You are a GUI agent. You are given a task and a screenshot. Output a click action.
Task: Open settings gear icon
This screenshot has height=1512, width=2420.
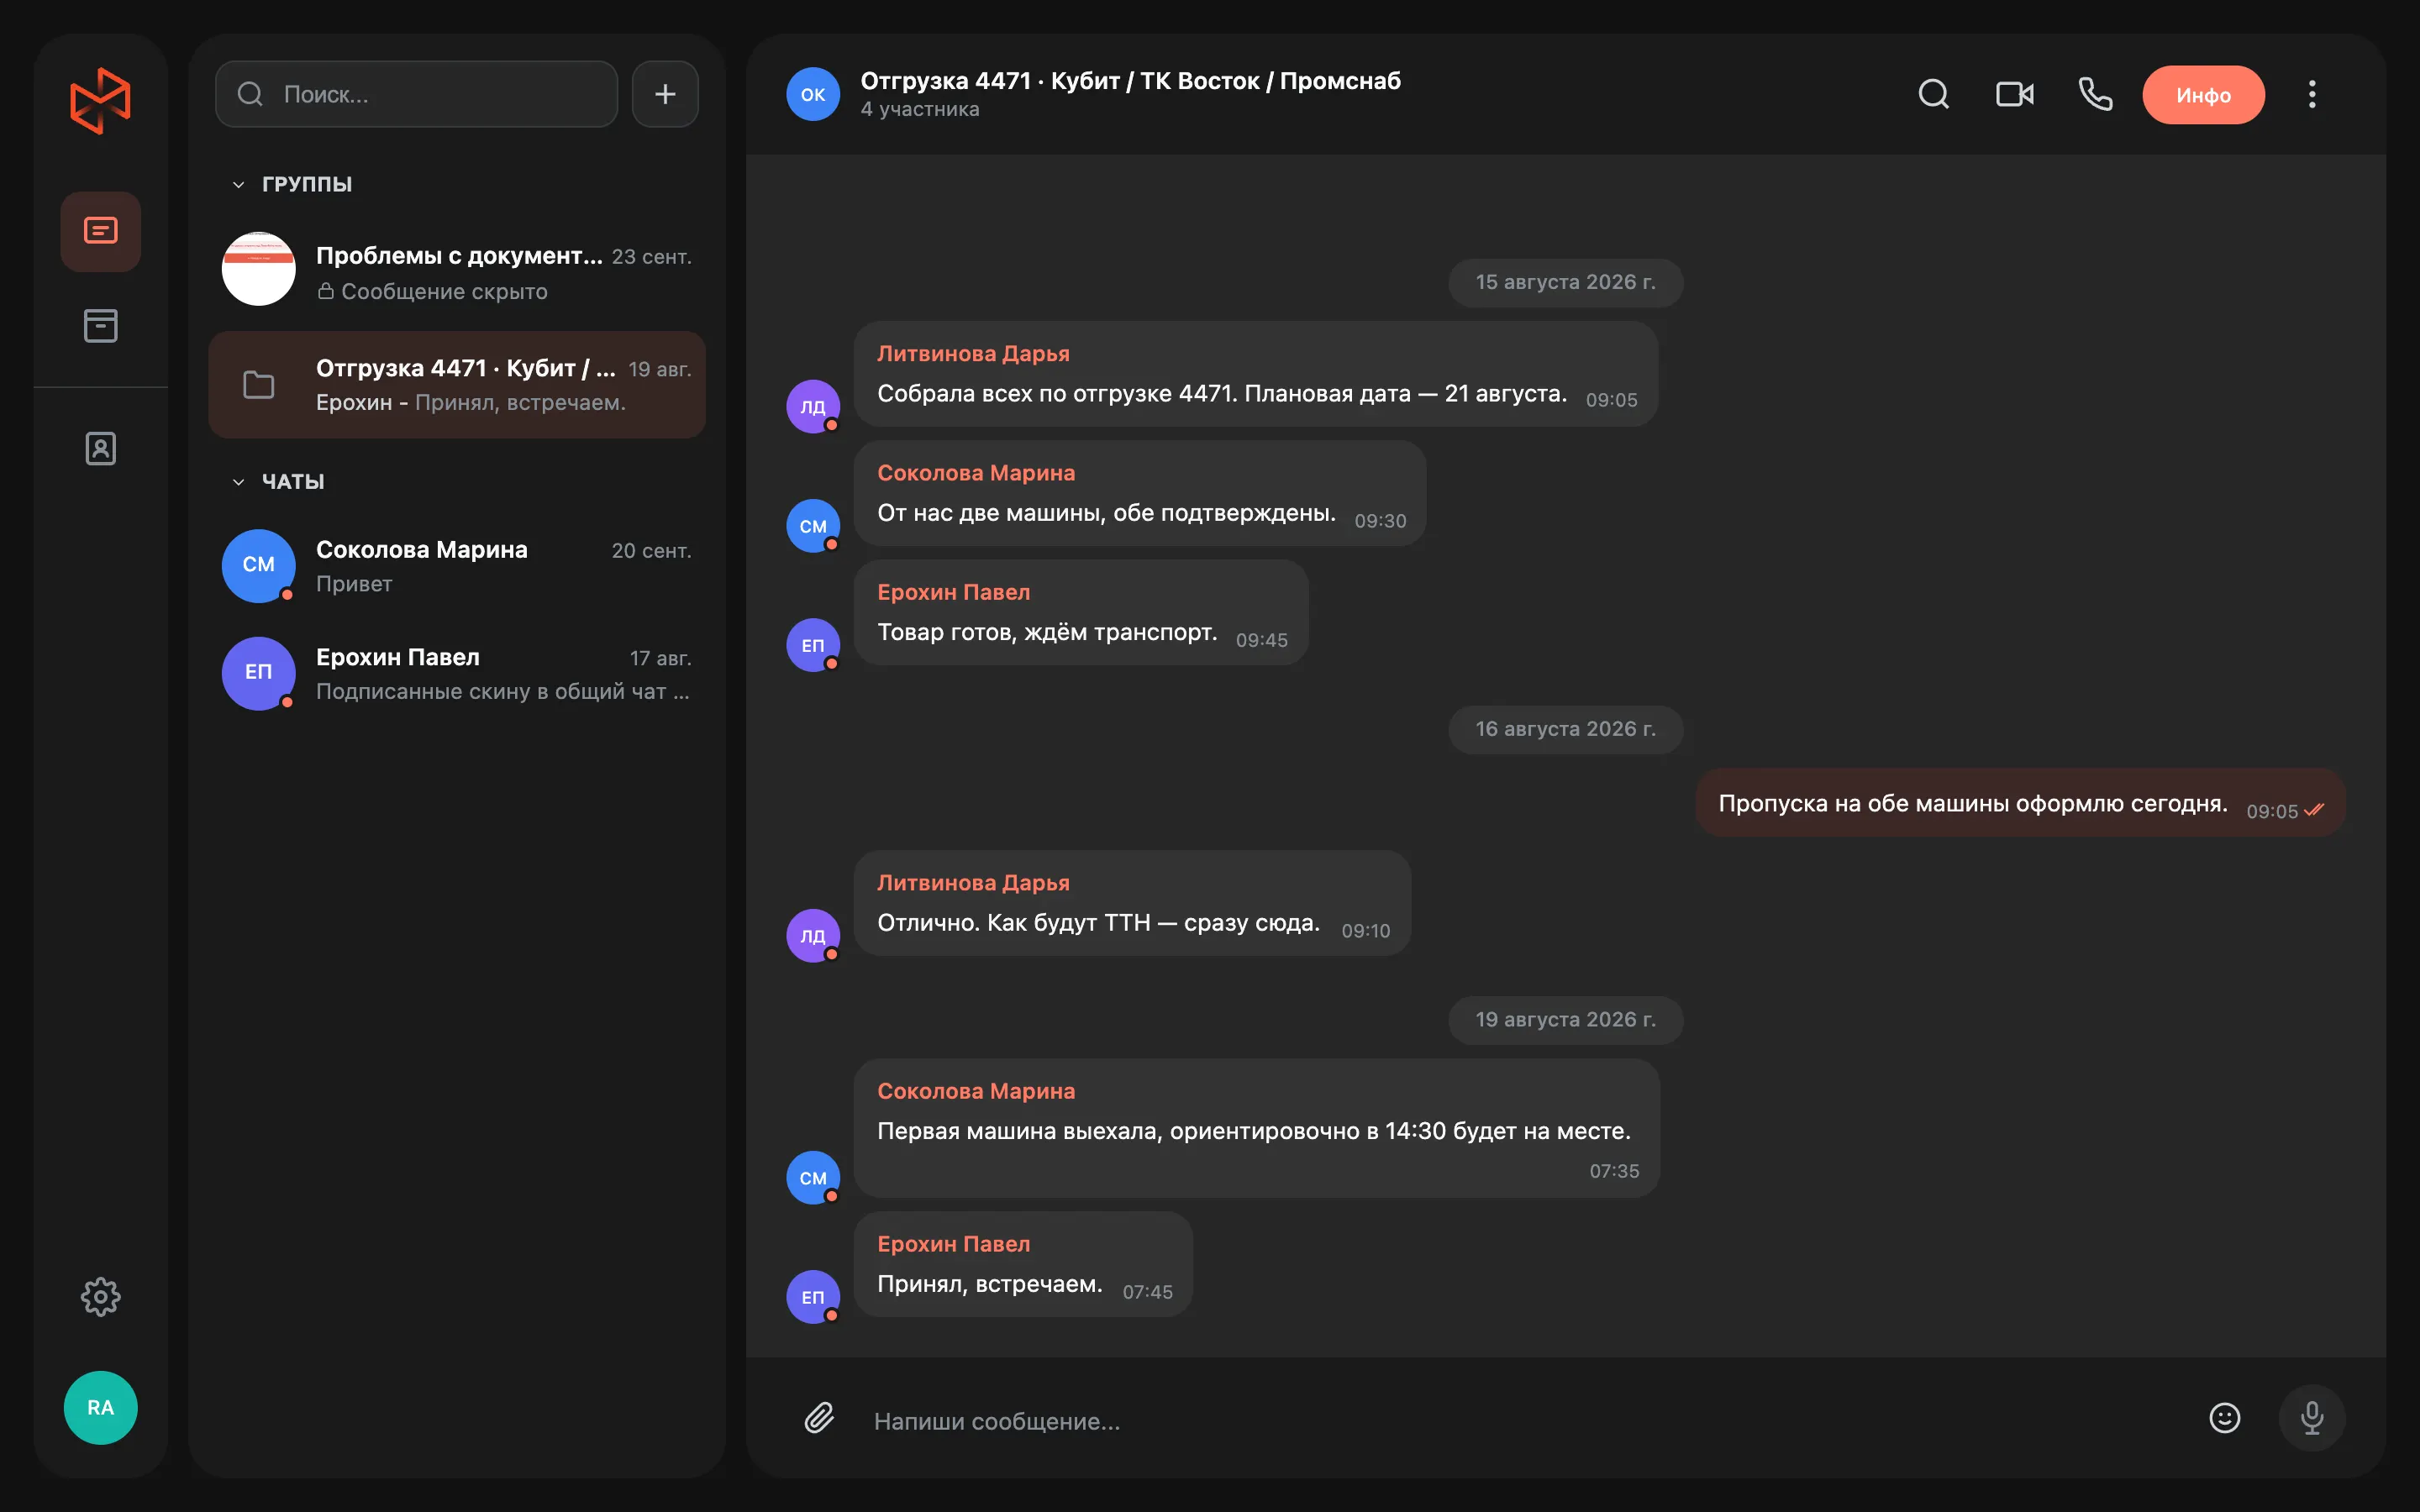(100, 1297)
